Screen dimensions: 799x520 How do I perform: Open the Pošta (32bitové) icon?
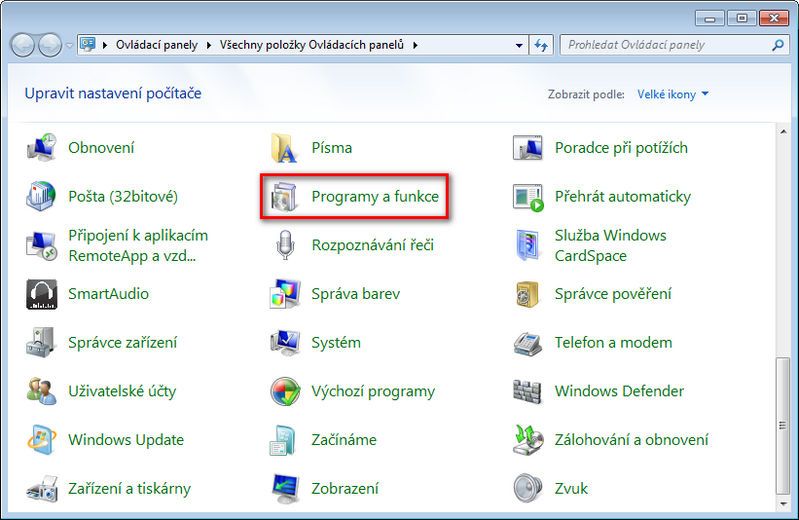[41, 196]
